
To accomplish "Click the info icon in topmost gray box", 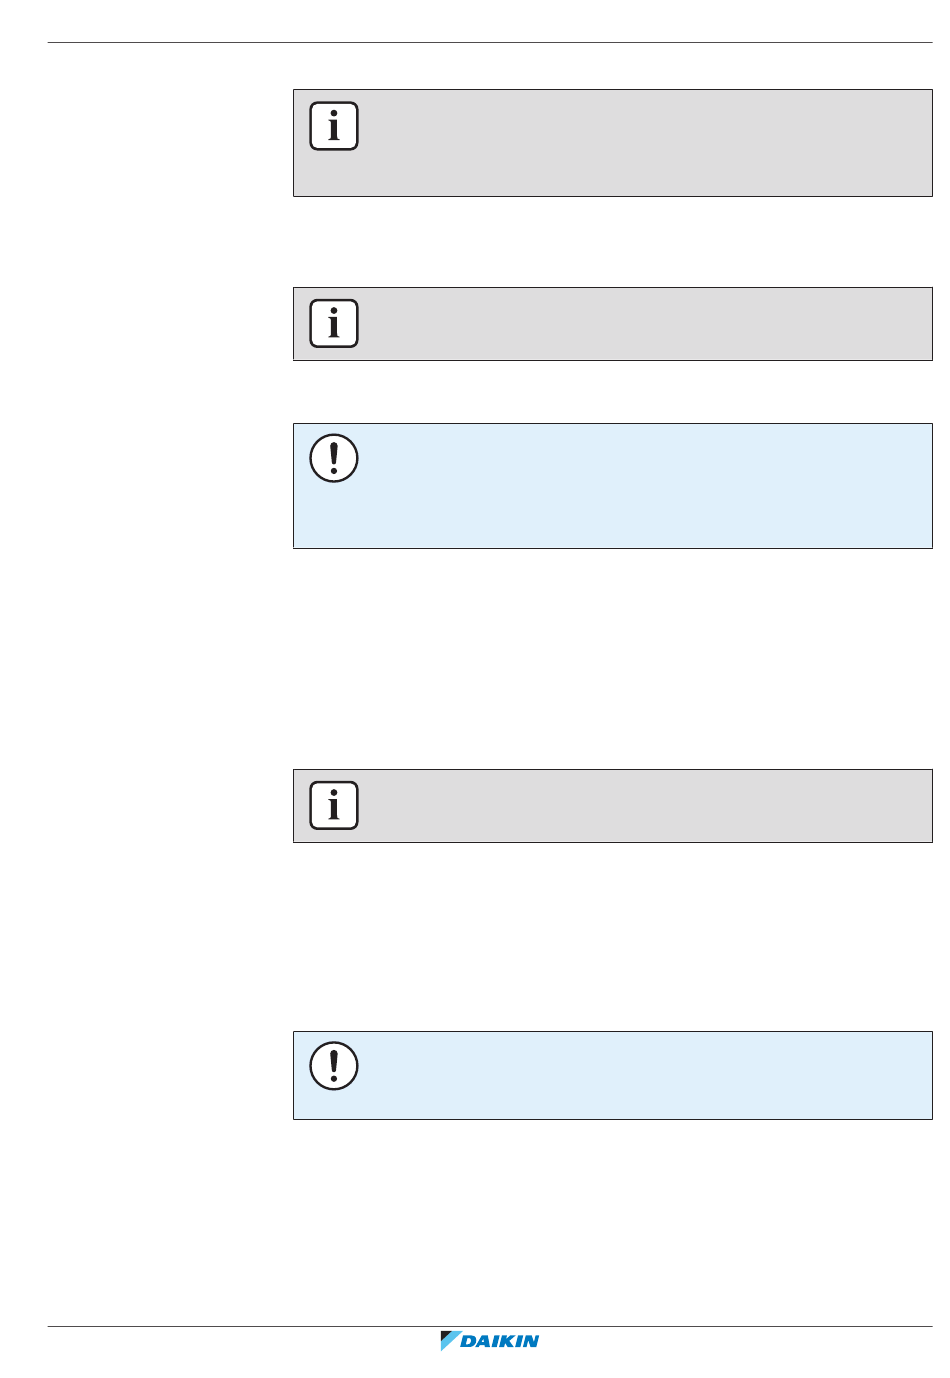I will 334,126.
